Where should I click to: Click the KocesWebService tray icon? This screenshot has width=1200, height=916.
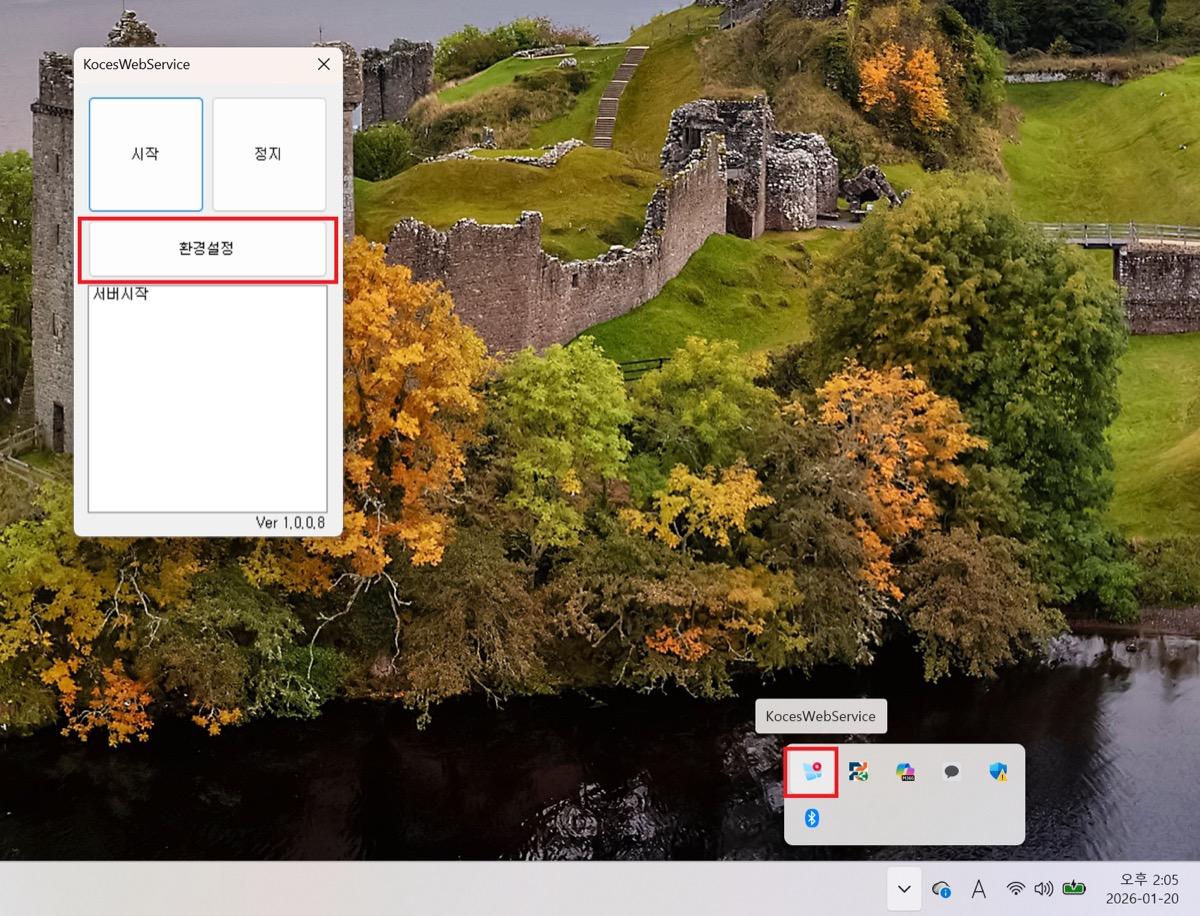coord(811,771)
